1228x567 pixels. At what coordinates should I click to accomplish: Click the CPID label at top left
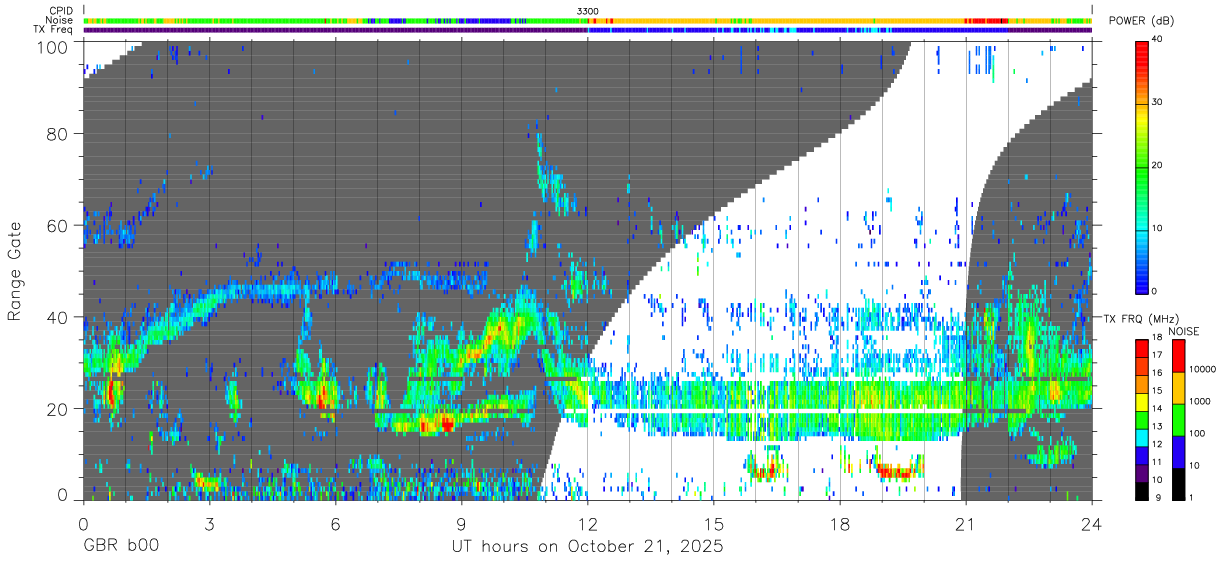coord(61,11)
